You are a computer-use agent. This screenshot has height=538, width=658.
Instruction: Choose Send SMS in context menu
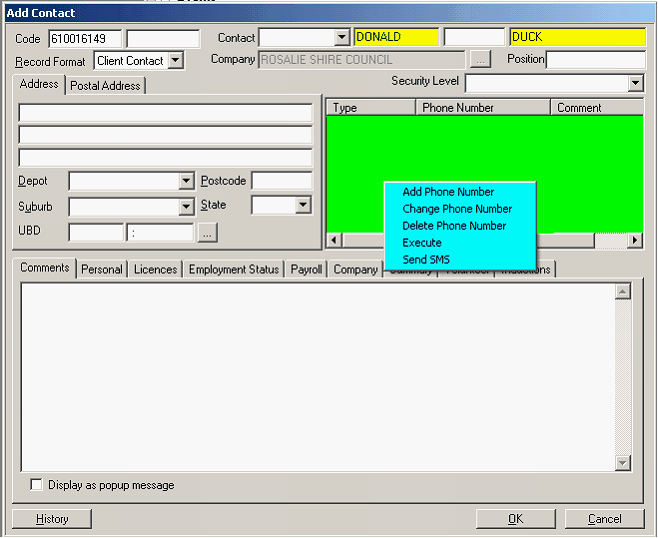[426, 260]
